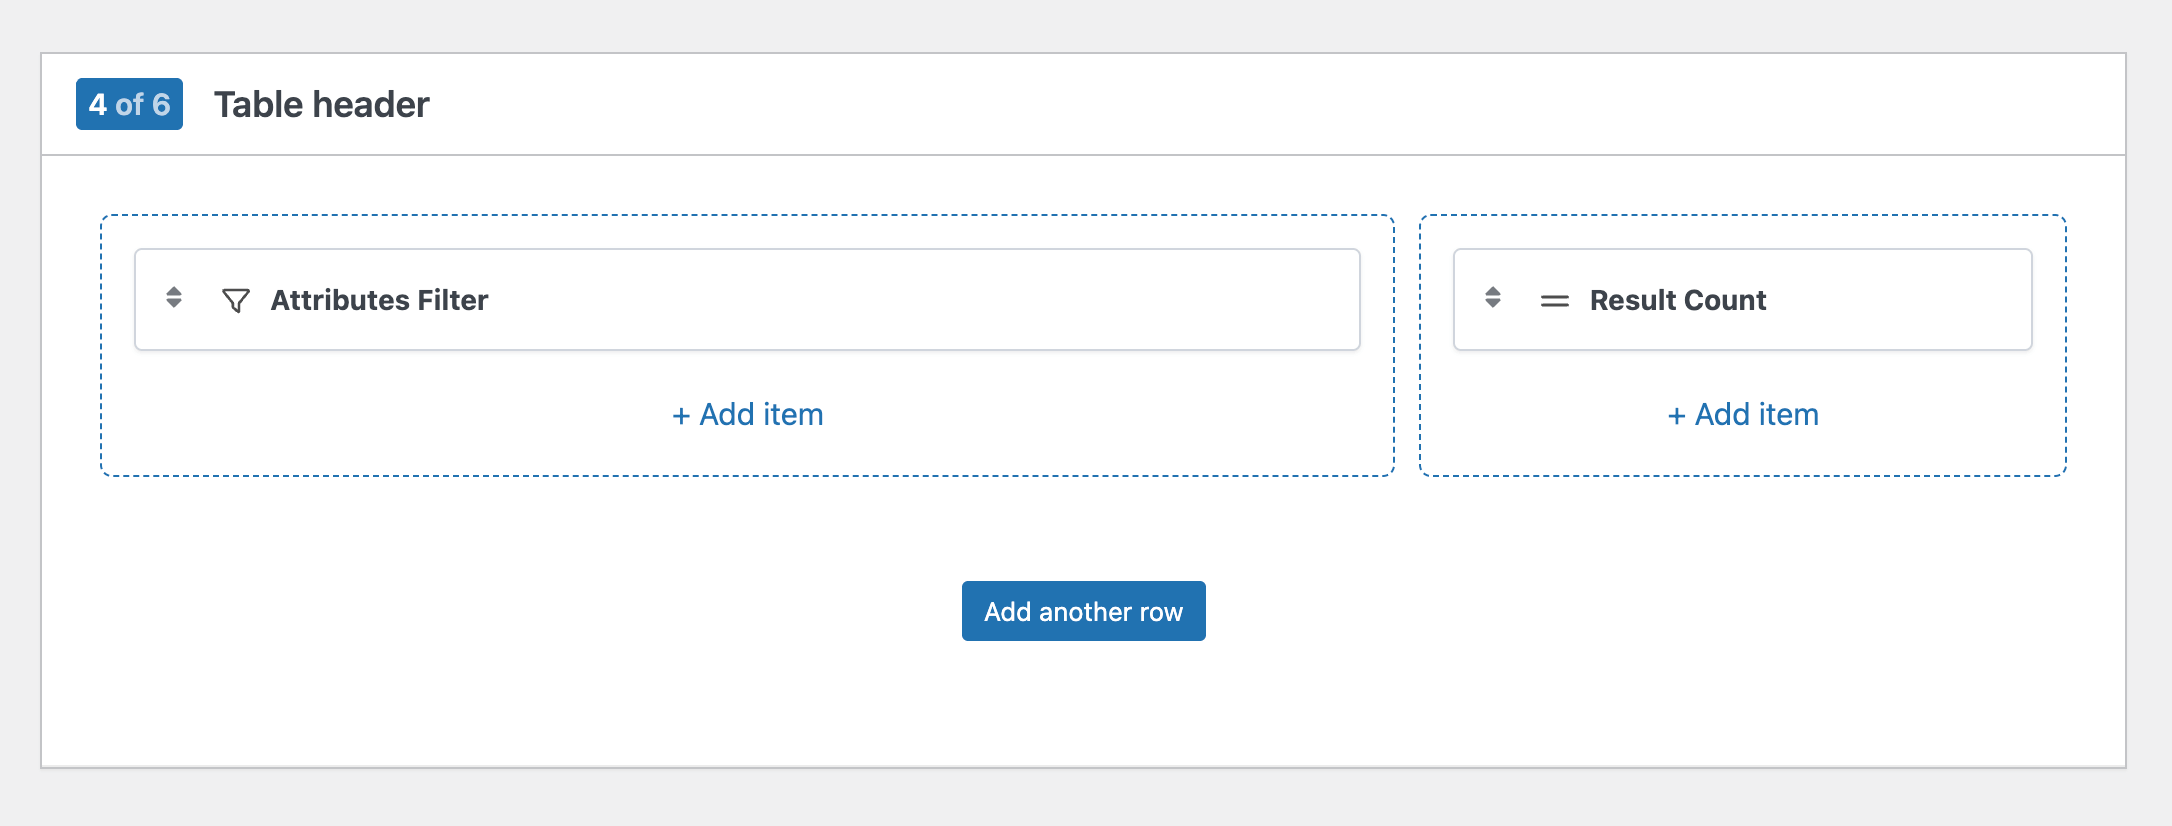Select the Attributes Filter label text

[379, 300]
